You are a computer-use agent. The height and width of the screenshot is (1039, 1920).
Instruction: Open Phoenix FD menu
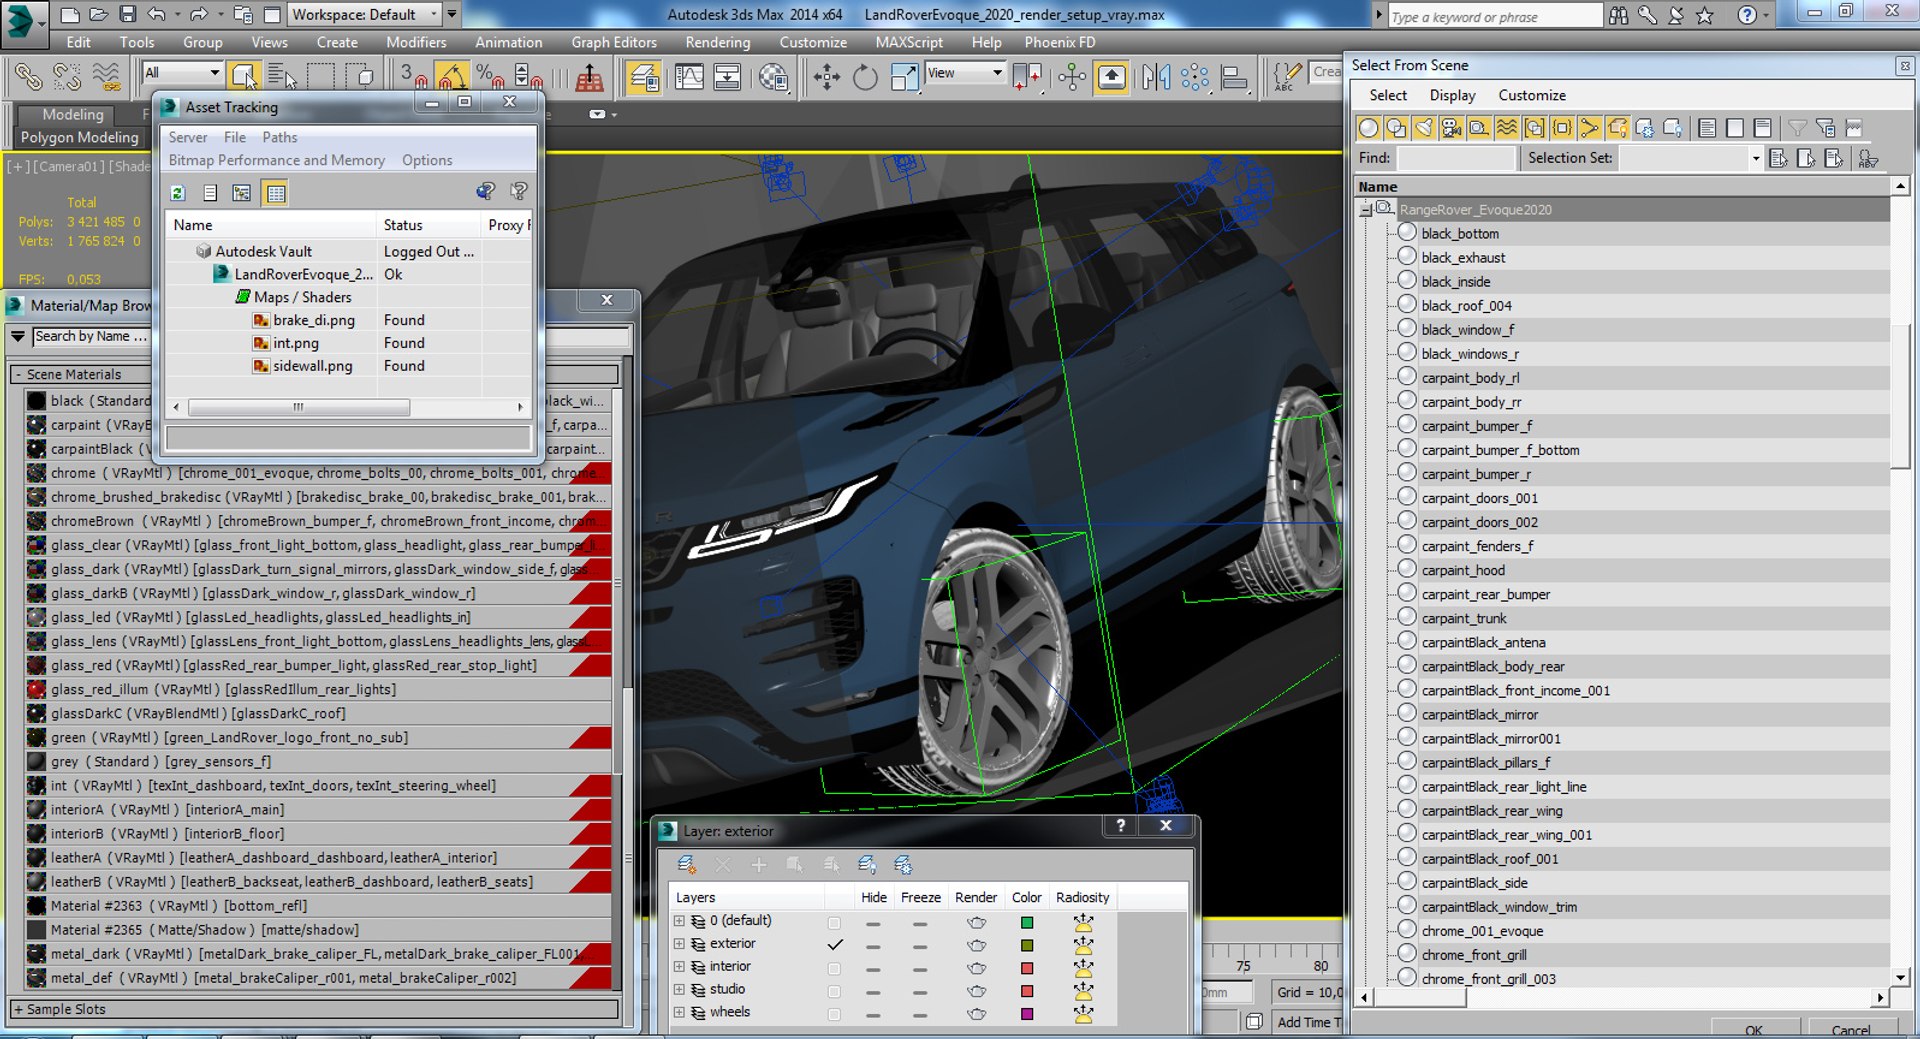point(1059,42)
